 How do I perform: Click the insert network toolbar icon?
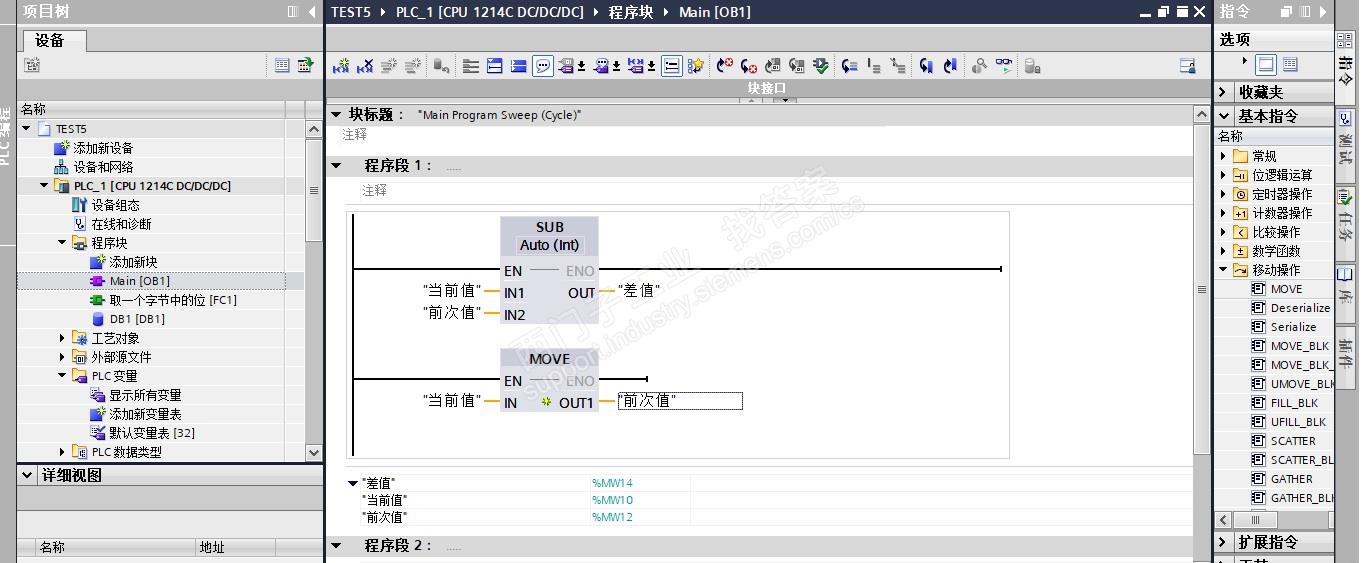pyautogui.click(x=342, y=66)
